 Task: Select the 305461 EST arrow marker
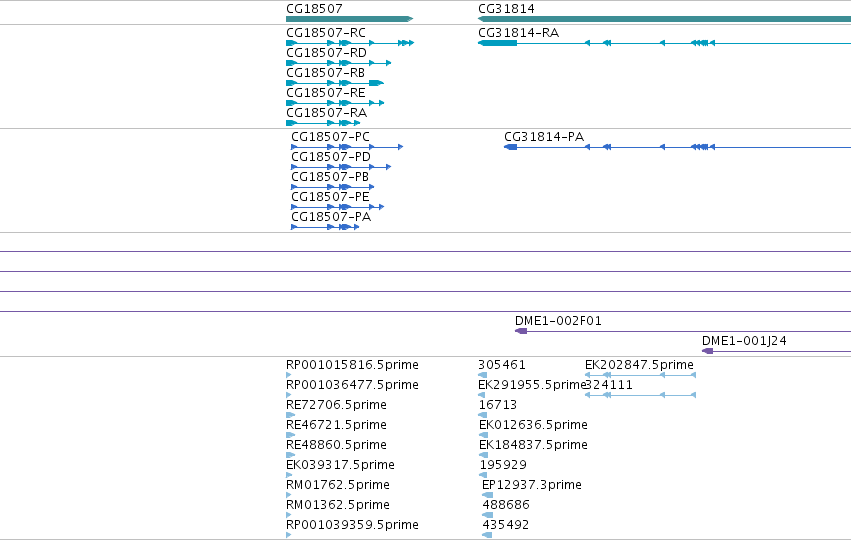[x=482, y=375]
